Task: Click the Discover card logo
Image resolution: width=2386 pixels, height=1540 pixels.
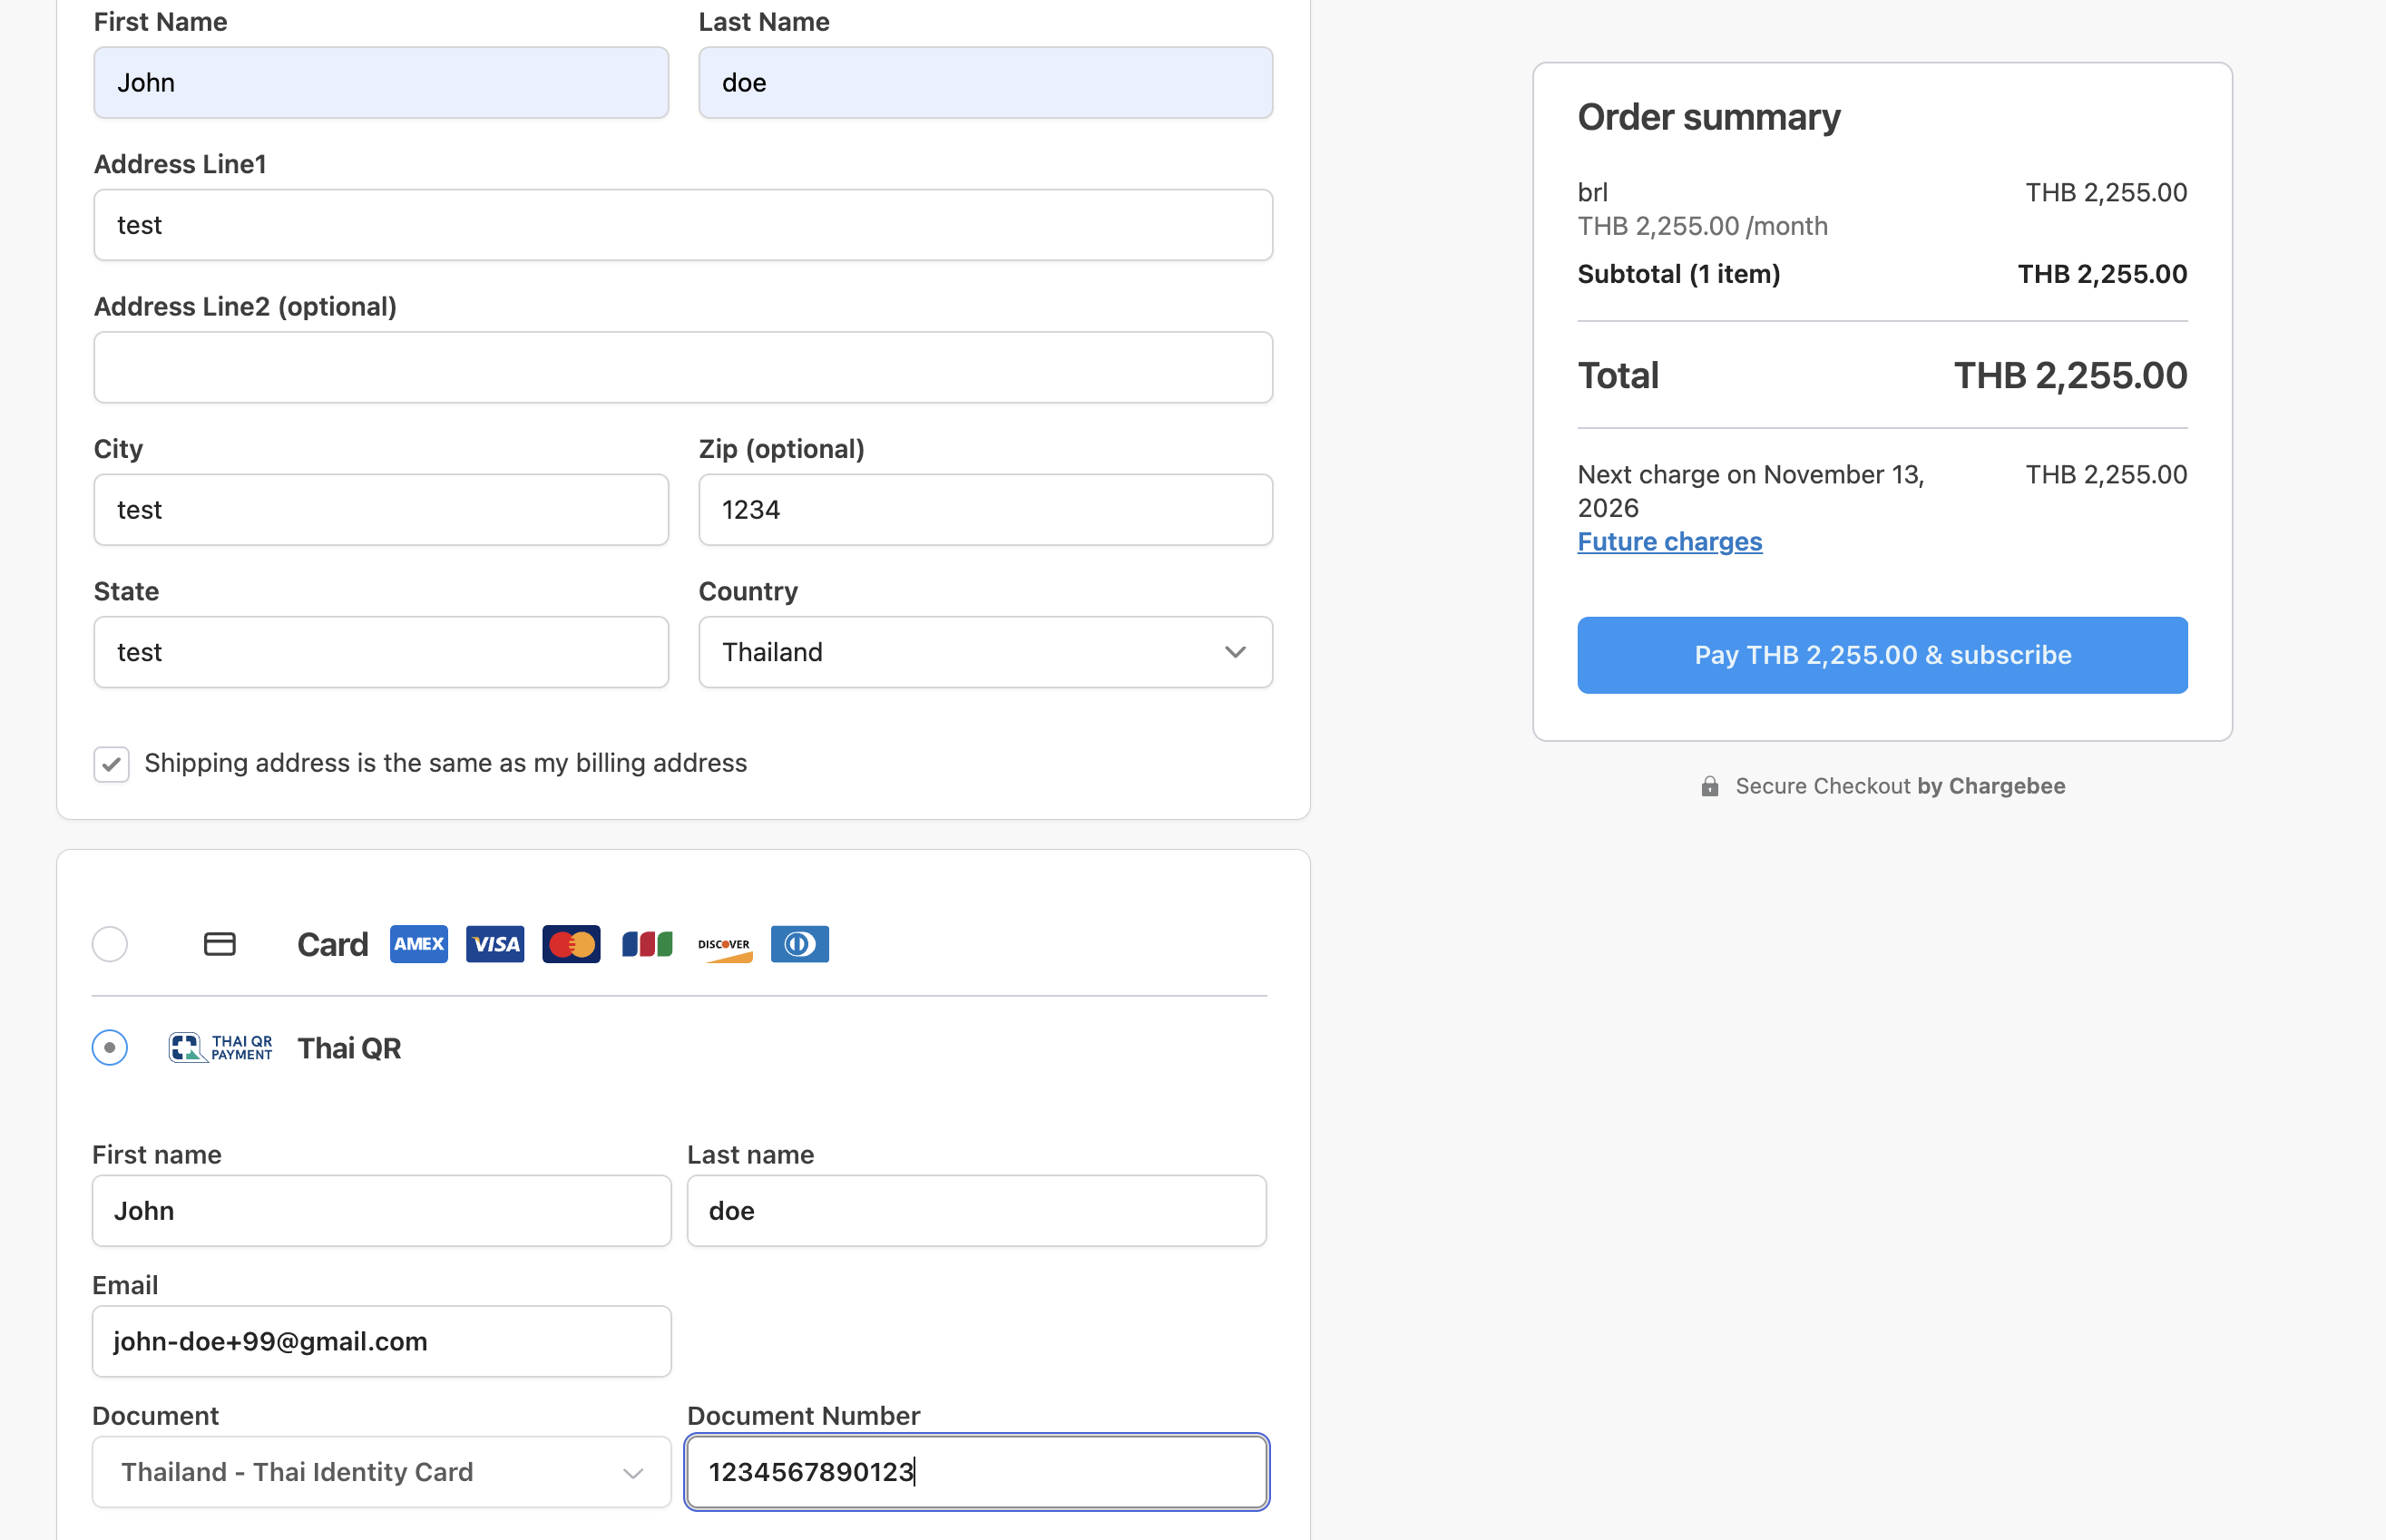Action: [x=724, y=944]
